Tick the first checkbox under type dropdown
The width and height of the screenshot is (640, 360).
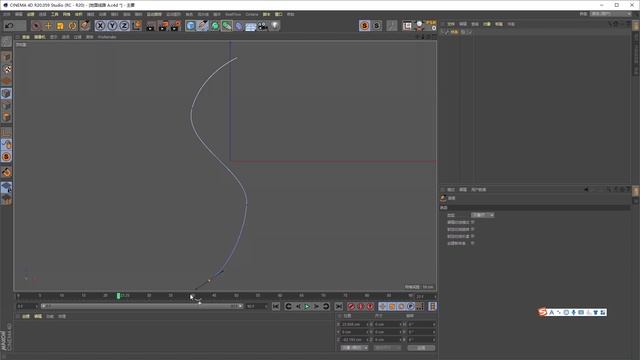(x=473, y=222)
